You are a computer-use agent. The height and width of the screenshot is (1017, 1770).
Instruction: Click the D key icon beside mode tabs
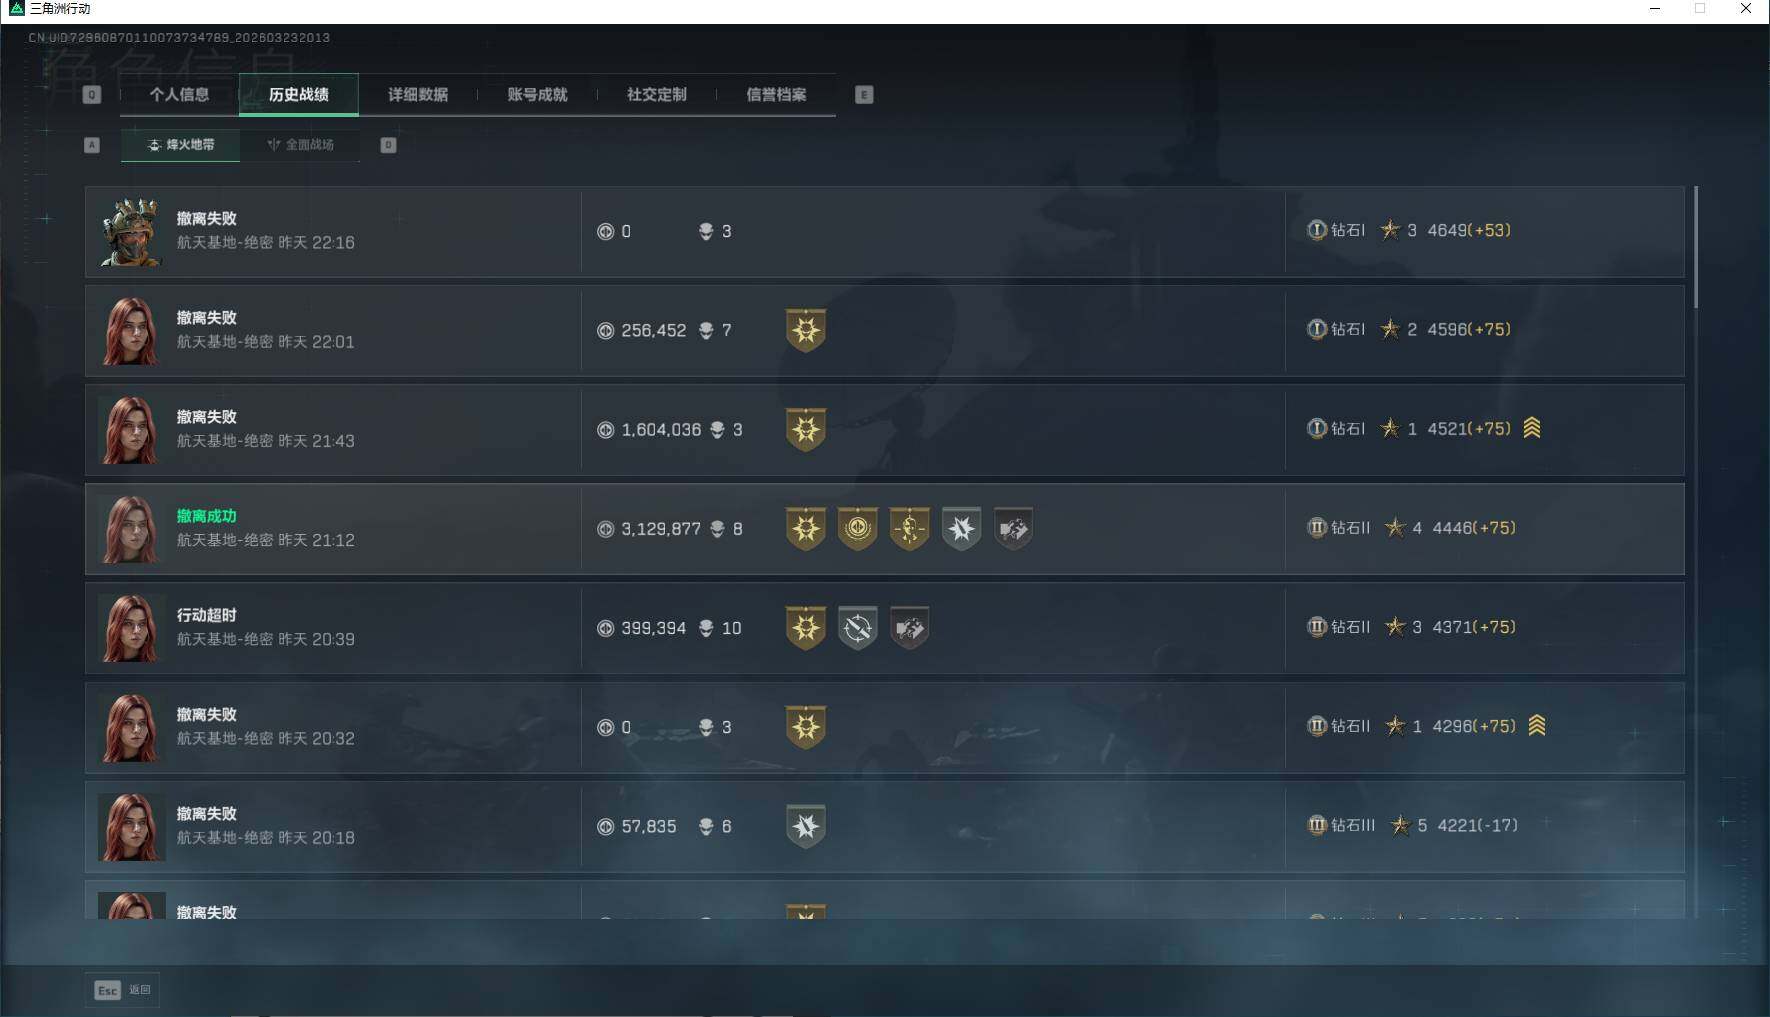click(x=389, y=145)
